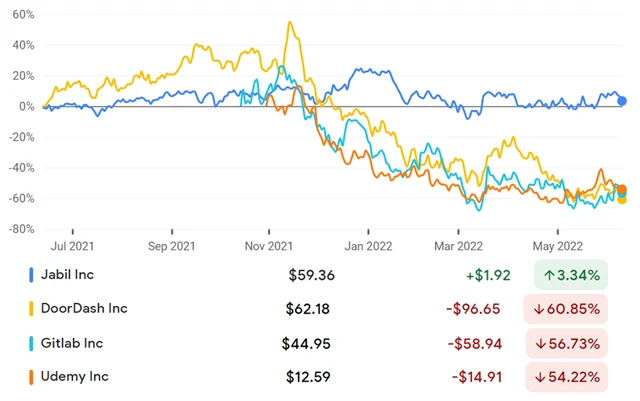Viewport: 640px width, 401px height.
Task: Click the Nov 2021 label on the time axis
Action: [269, 244]
